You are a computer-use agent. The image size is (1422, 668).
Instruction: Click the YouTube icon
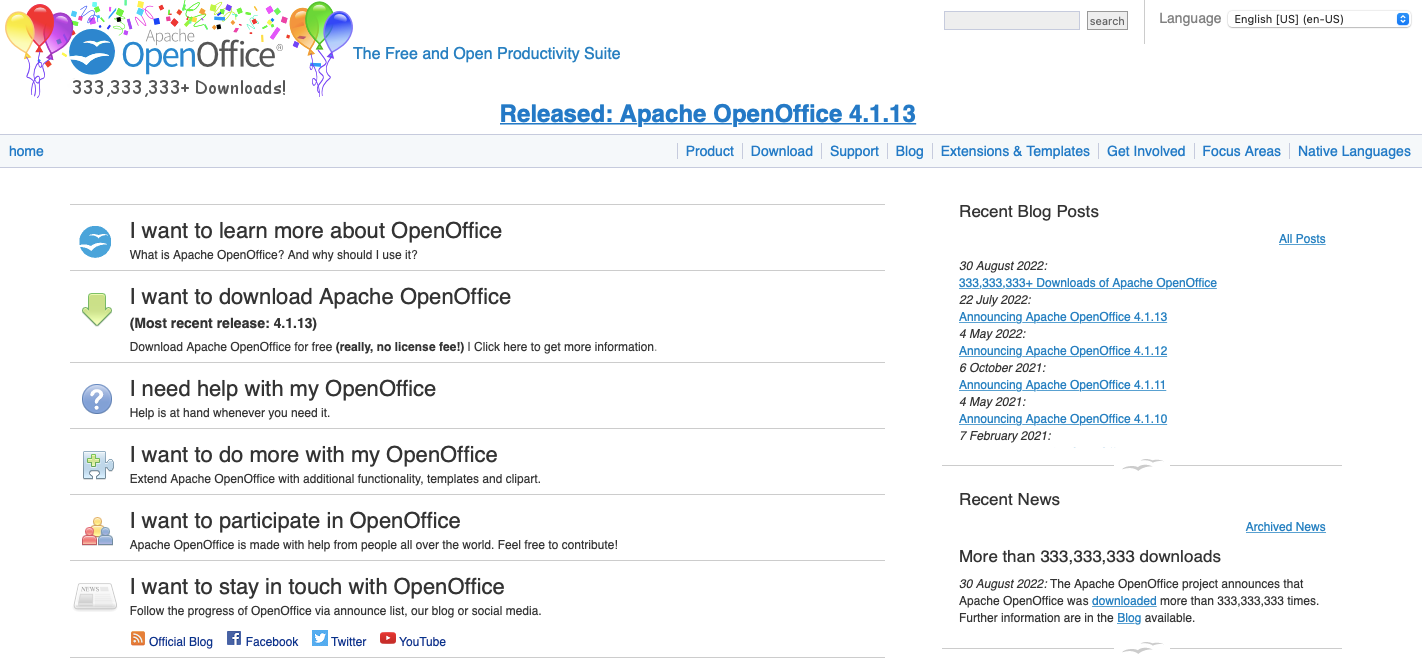(x=388, y=639)
